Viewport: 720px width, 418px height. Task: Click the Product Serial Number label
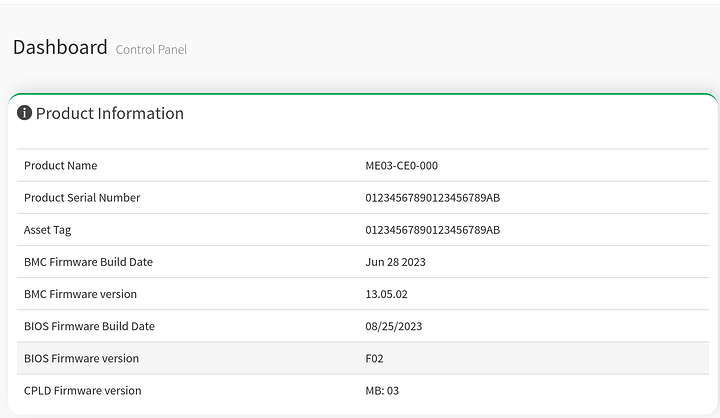coord(82,197)
